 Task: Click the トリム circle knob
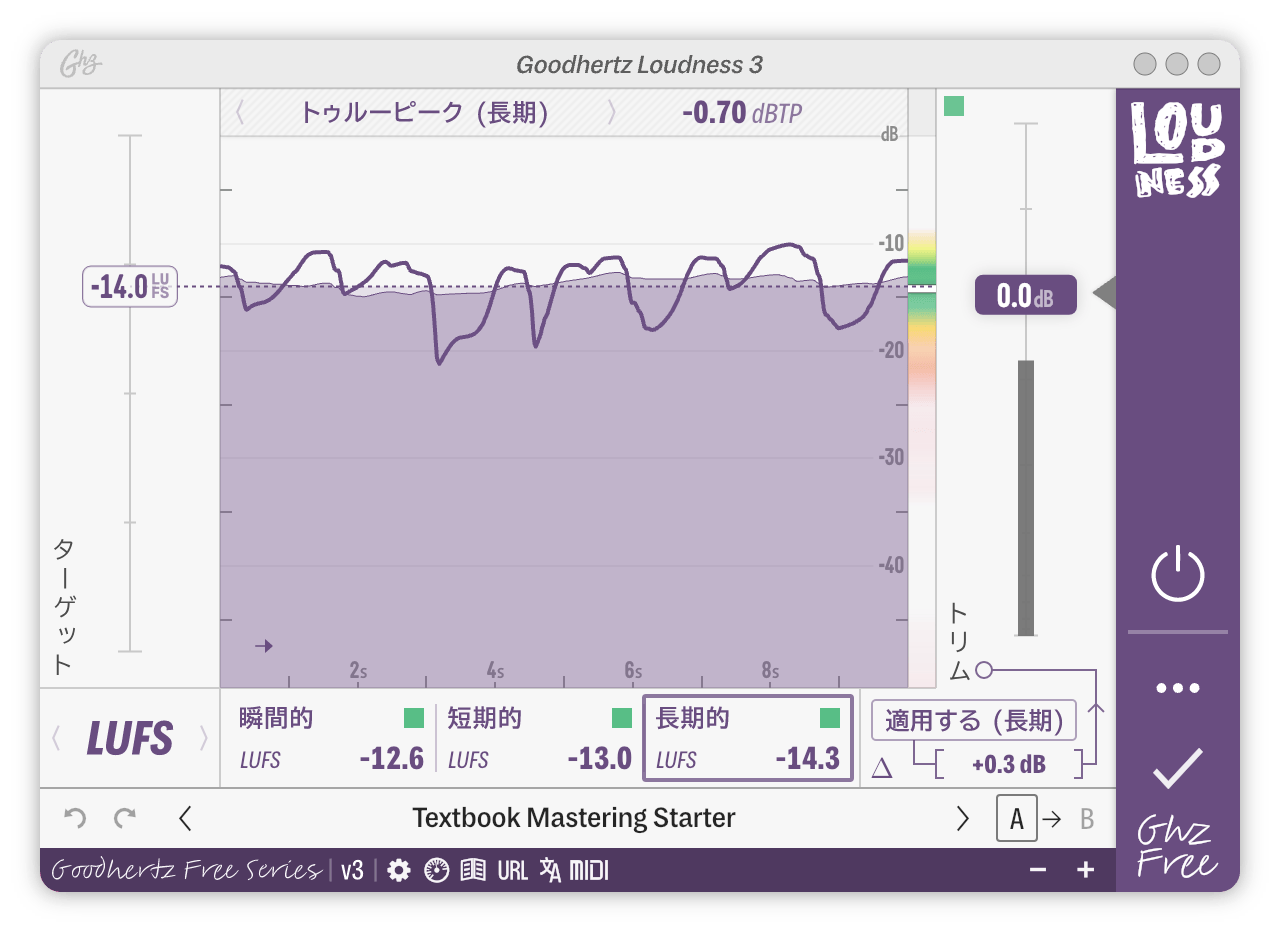pos(984,670)
